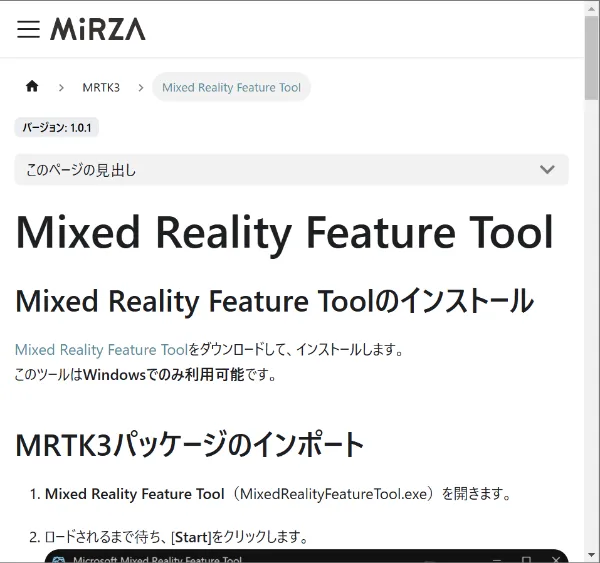This screenshot has width=600, height=563.
Task: Click scrollbar up arrow at top
Action: pyautogui.click(x=591, y=8)
